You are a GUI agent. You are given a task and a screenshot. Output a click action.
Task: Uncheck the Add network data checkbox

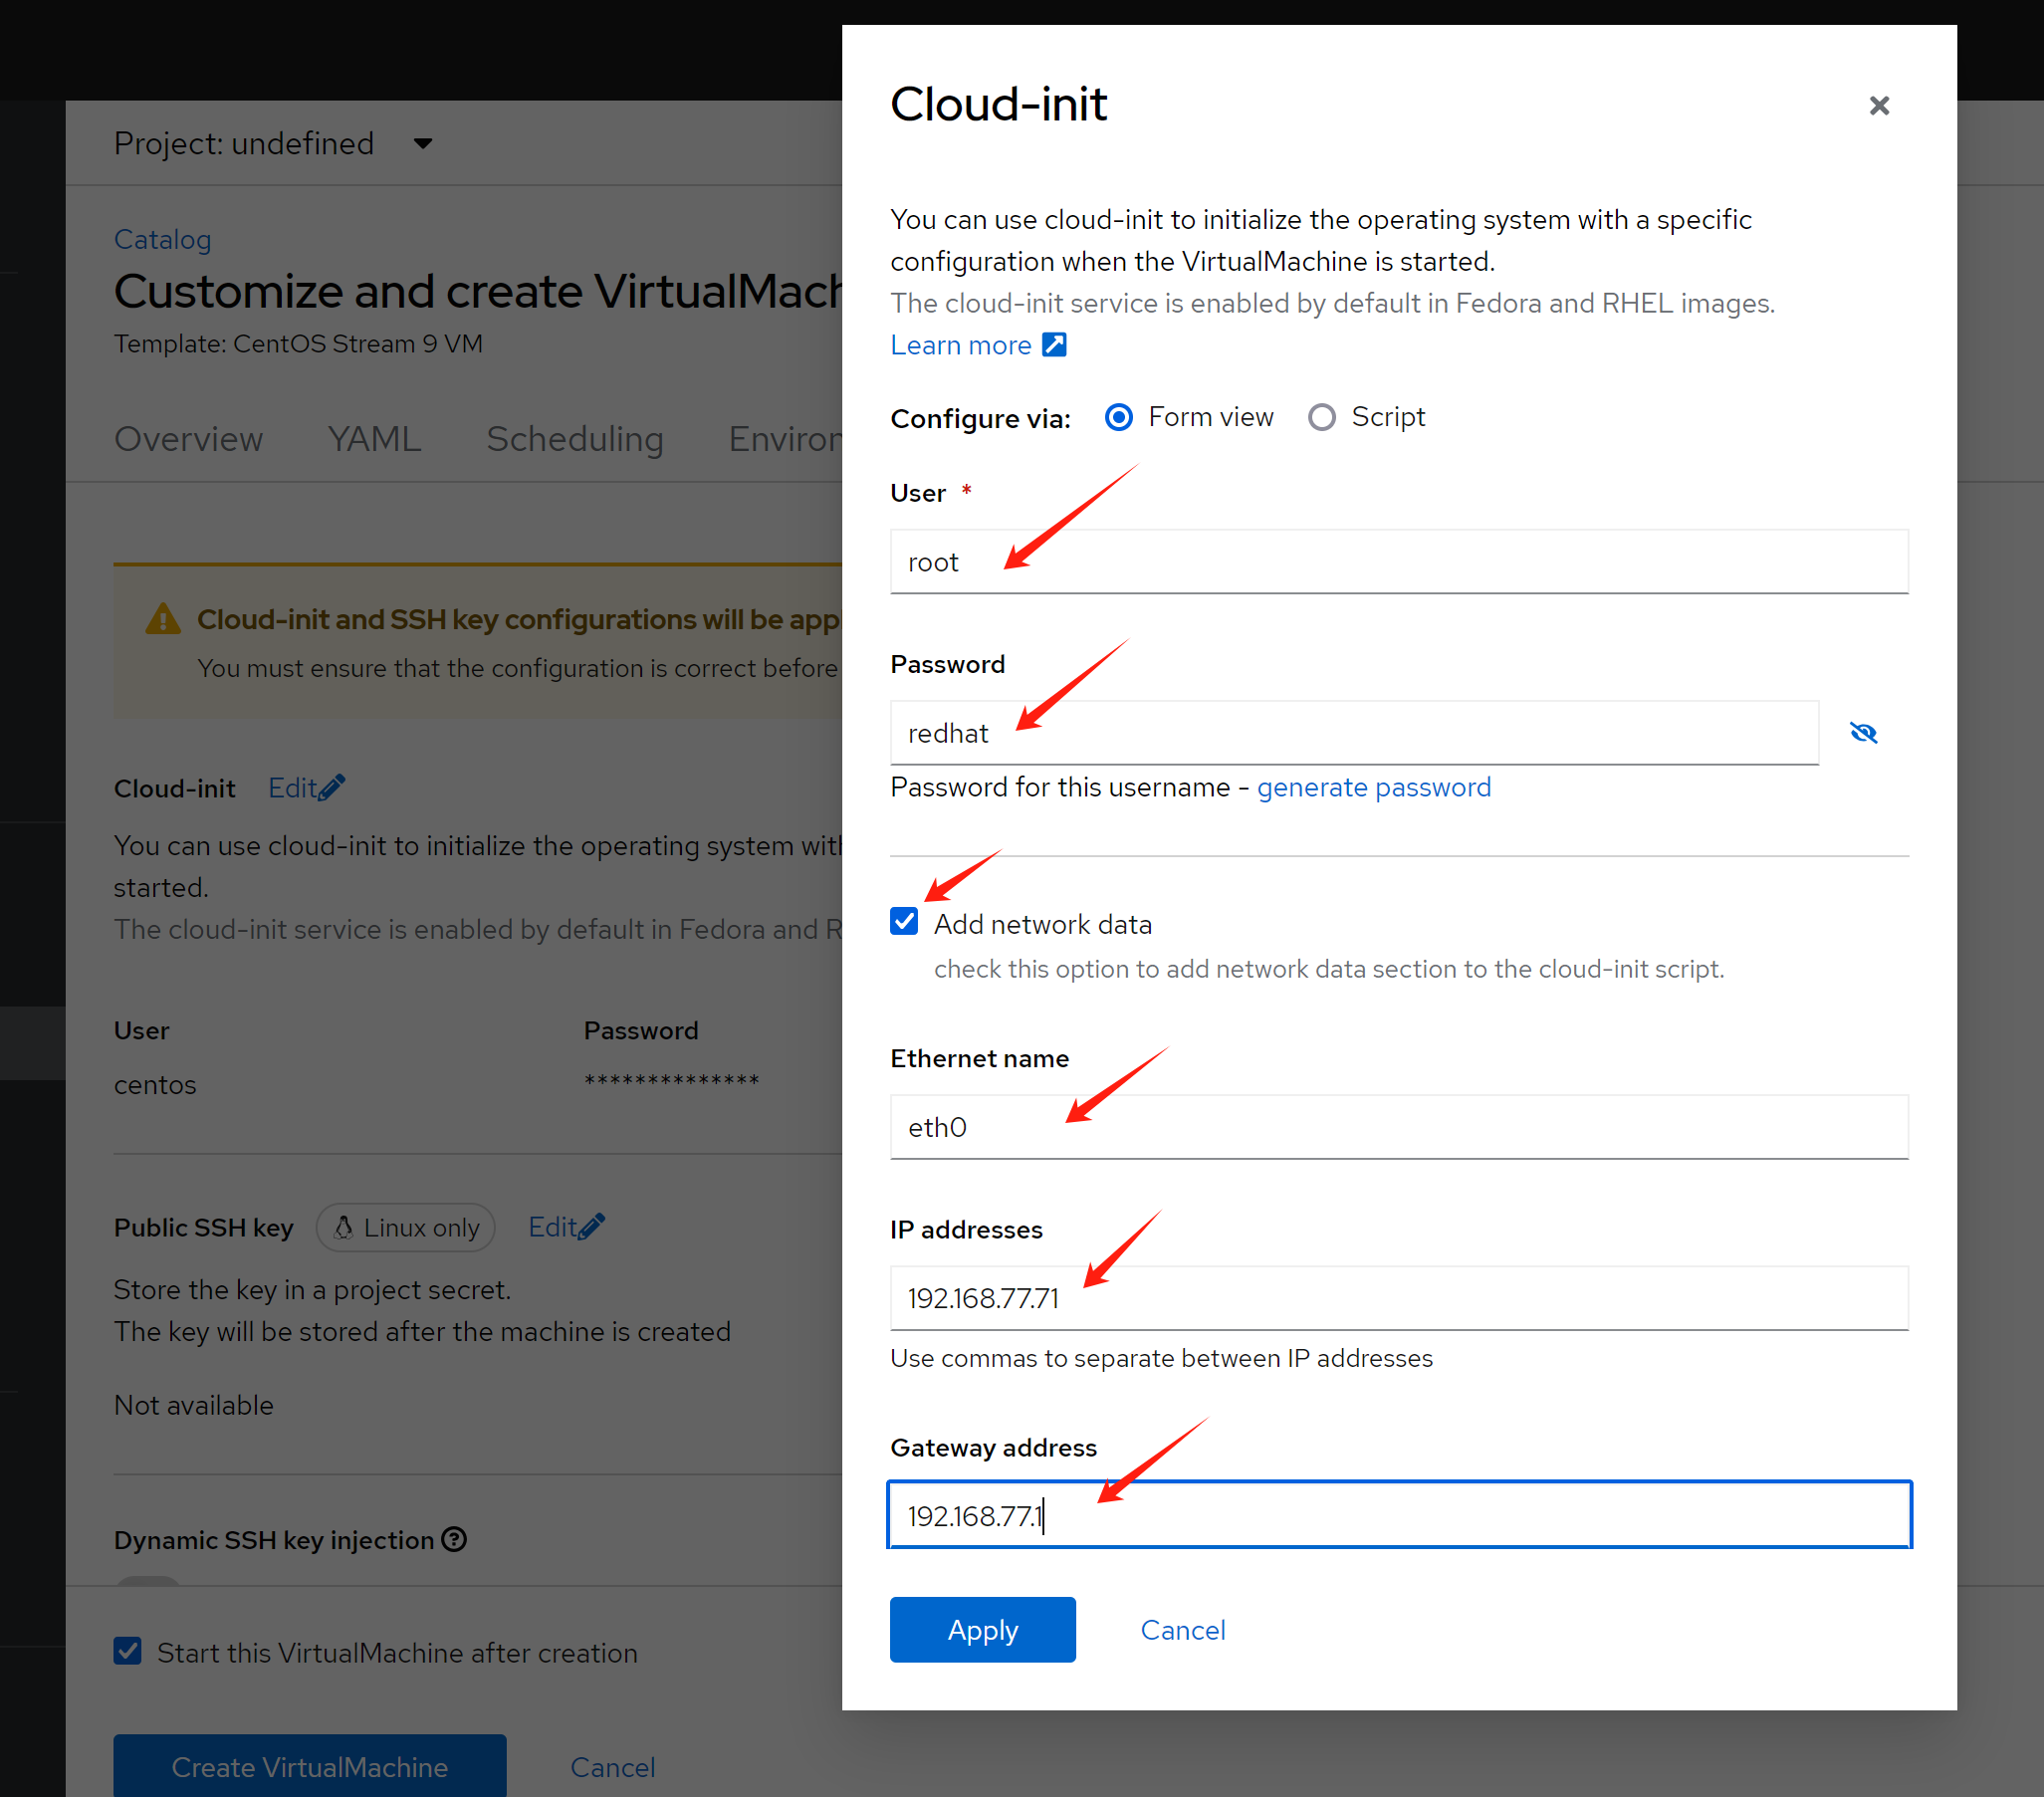coord(904,922)
